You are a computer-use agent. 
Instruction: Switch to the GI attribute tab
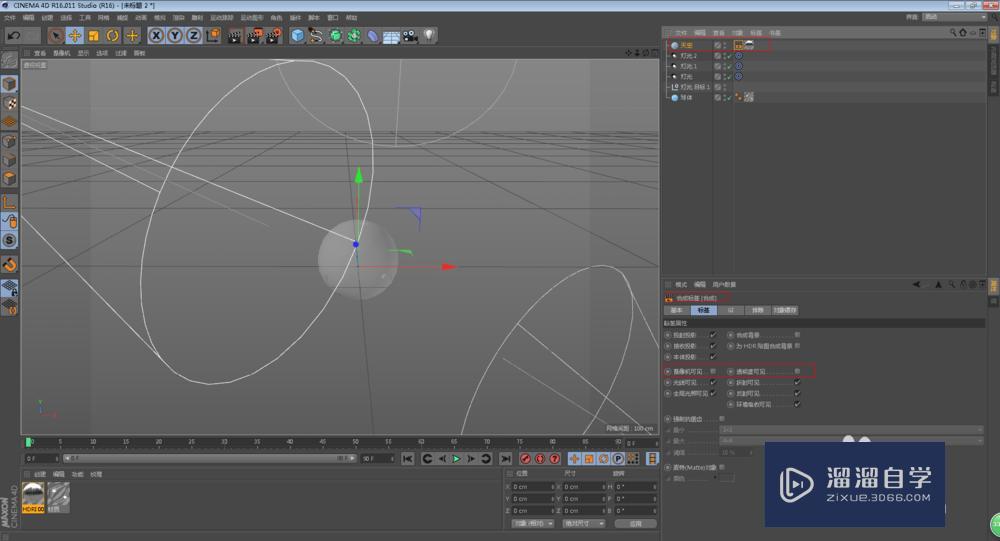tap(731, 311)
